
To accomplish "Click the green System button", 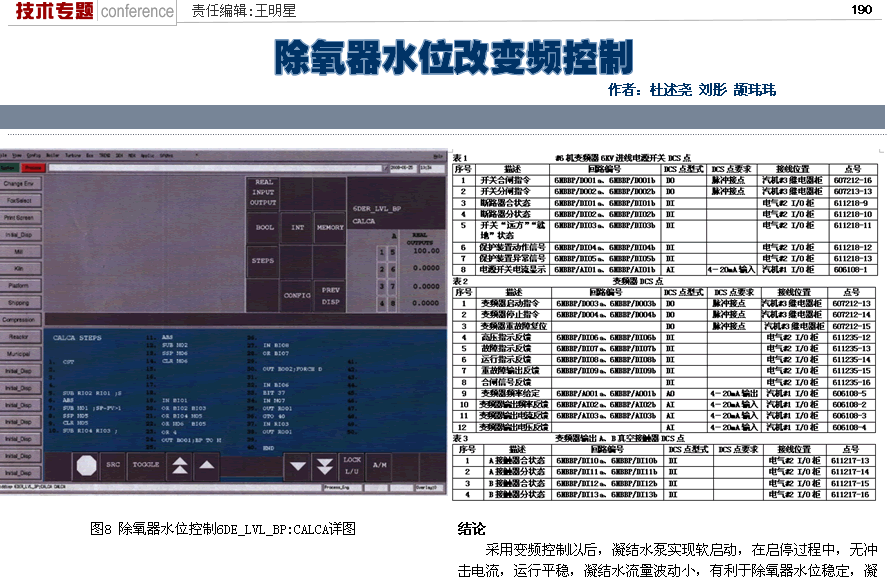I will click(8, 168).
